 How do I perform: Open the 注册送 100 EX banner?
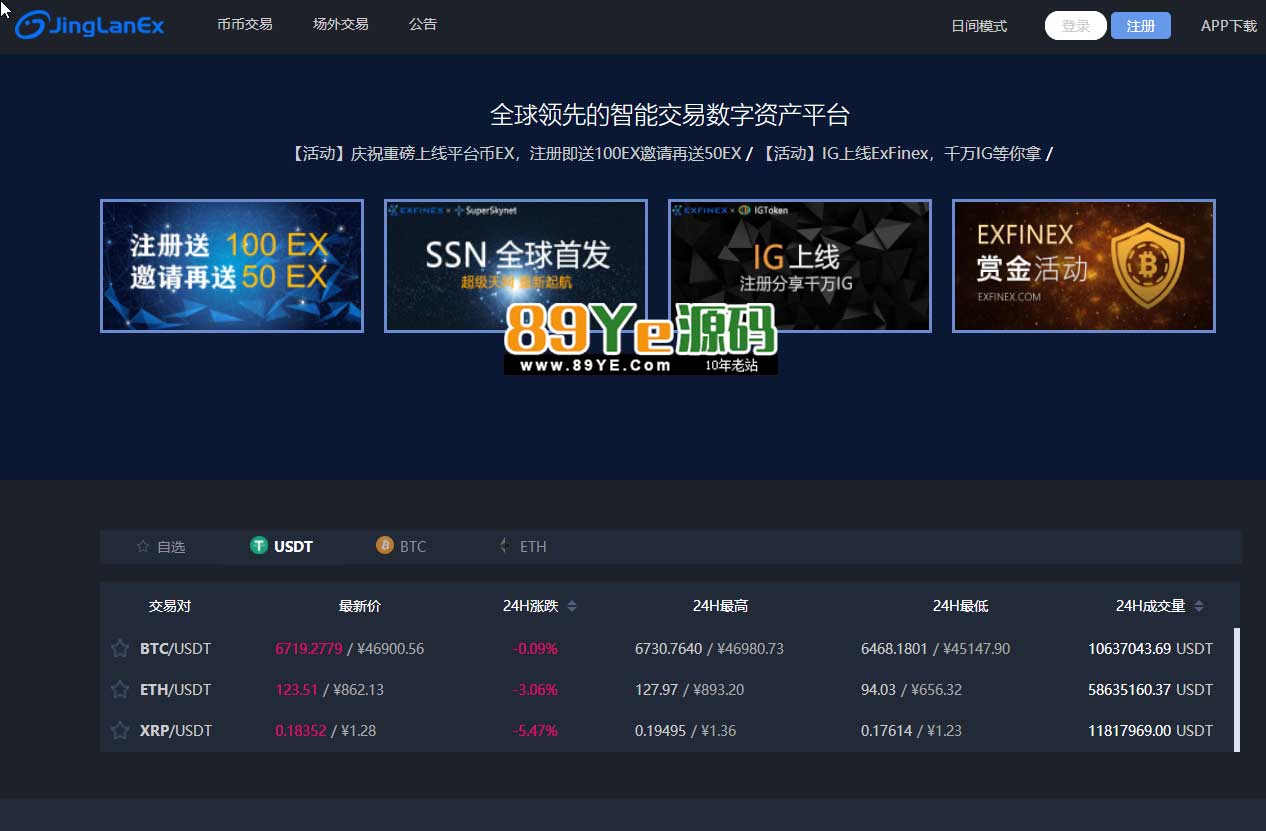point(232,266)
